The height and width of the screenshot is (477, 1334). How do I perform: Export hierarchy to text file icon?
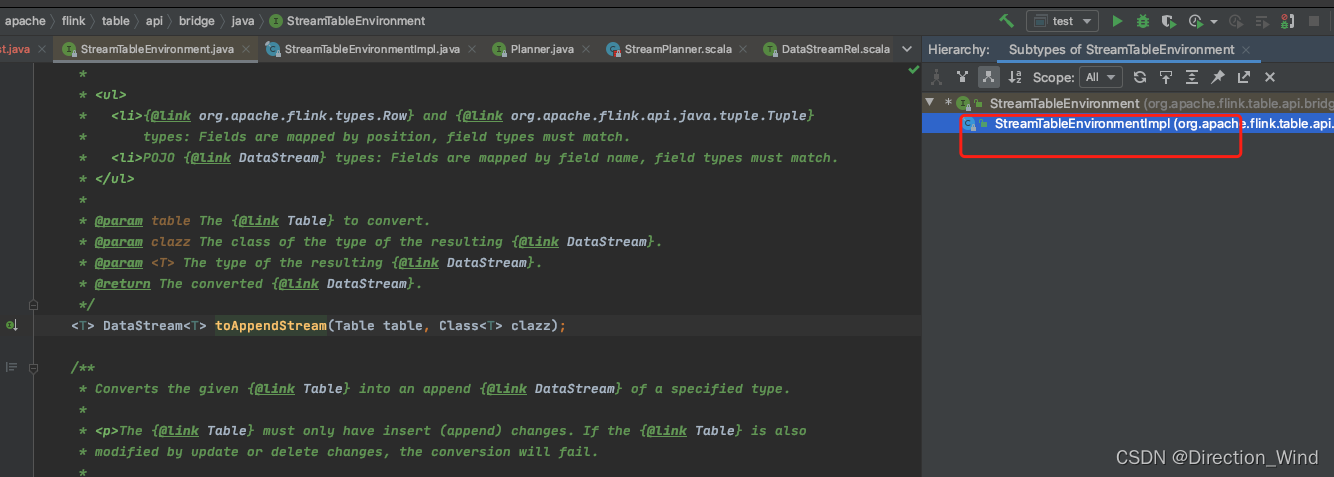1244,77
